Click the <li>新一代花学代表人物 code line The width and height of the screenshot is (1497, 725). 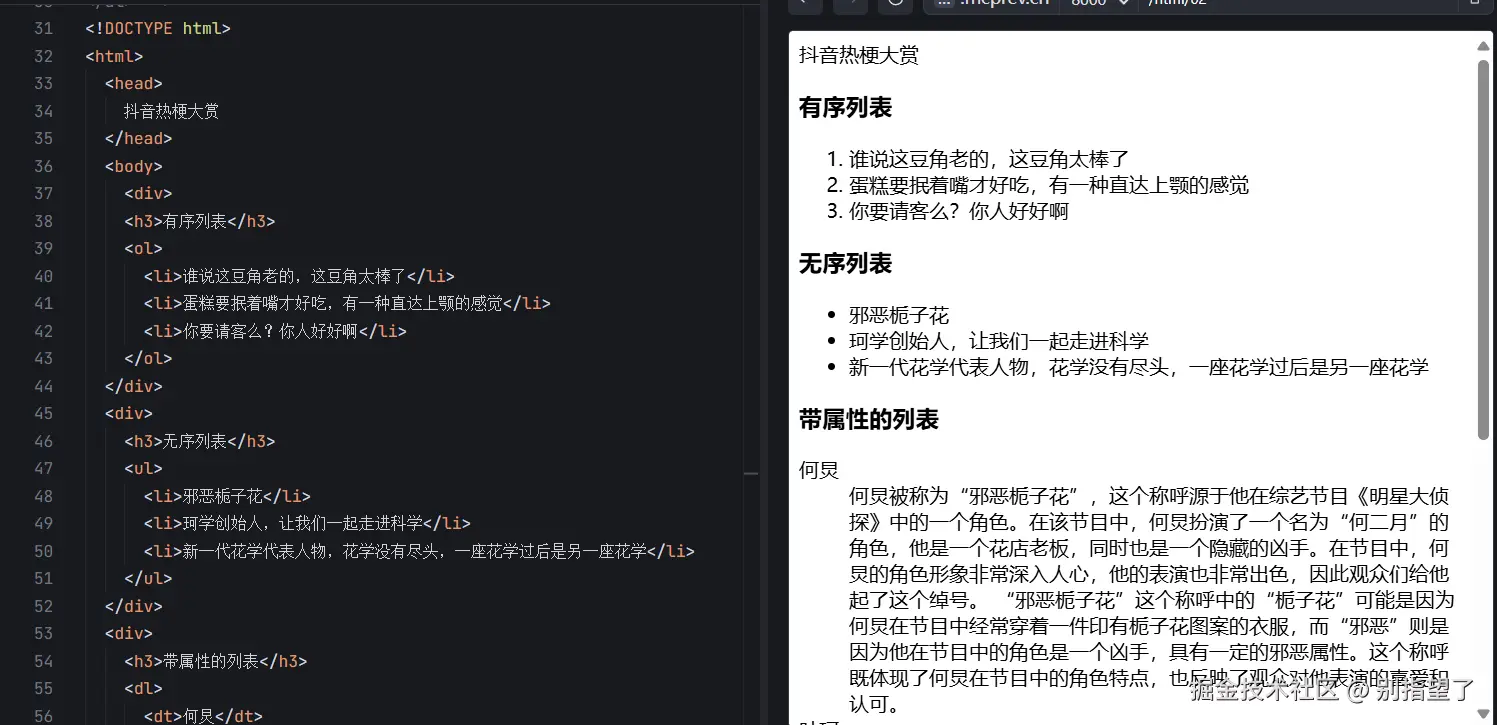pos(419,551)
